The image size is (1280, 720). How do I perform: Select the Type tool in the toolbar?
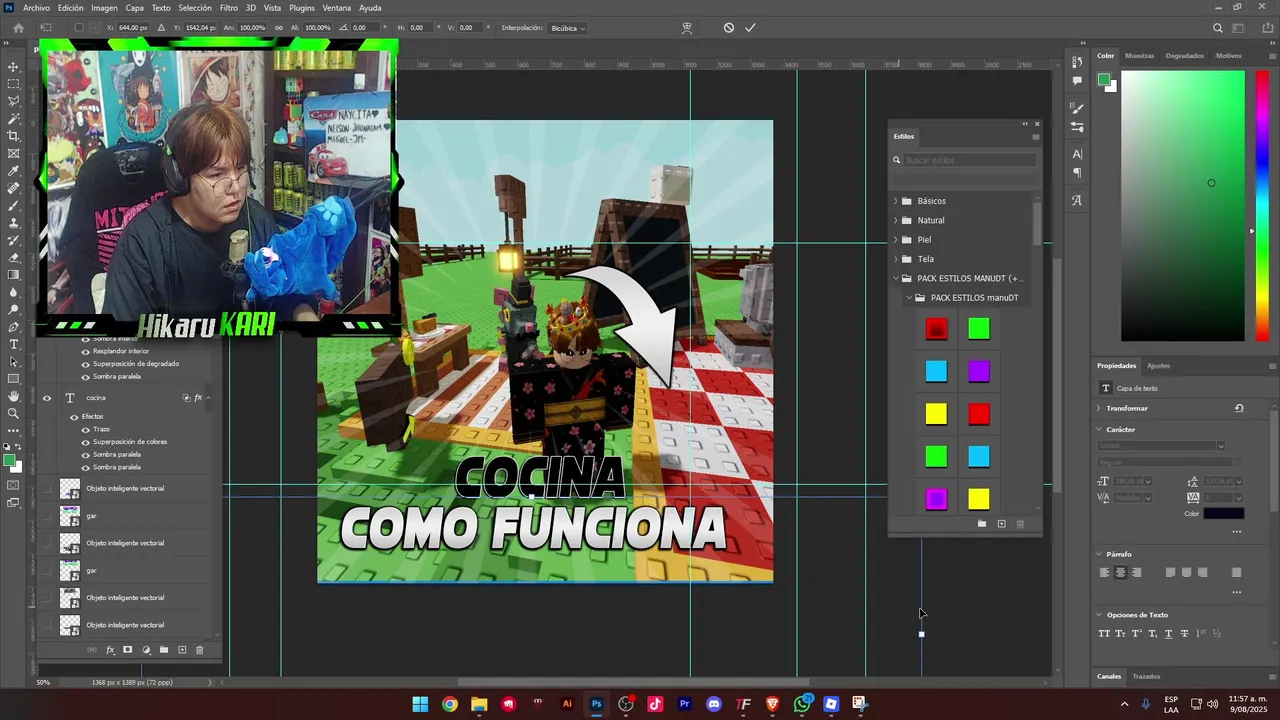pyautogui.click(x=13, y=344)
